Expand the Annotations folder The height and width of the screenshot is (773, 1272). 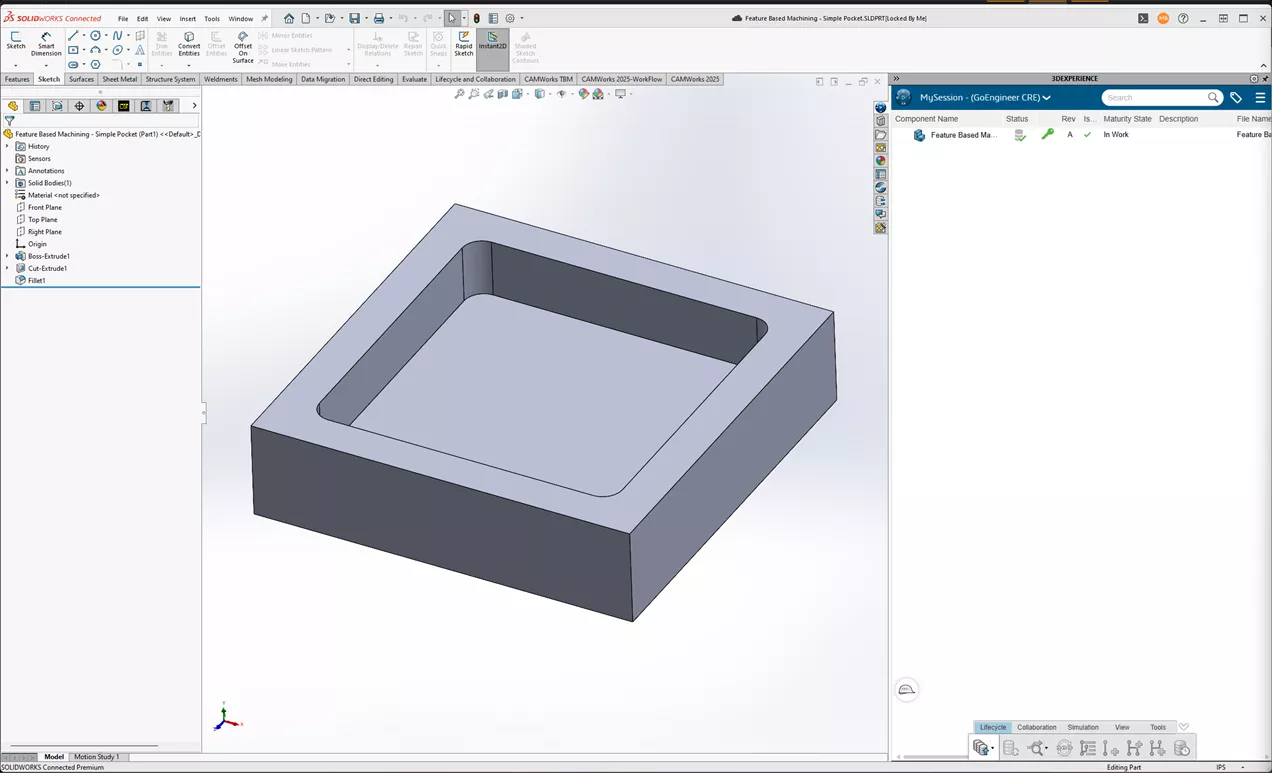point(9,170)
